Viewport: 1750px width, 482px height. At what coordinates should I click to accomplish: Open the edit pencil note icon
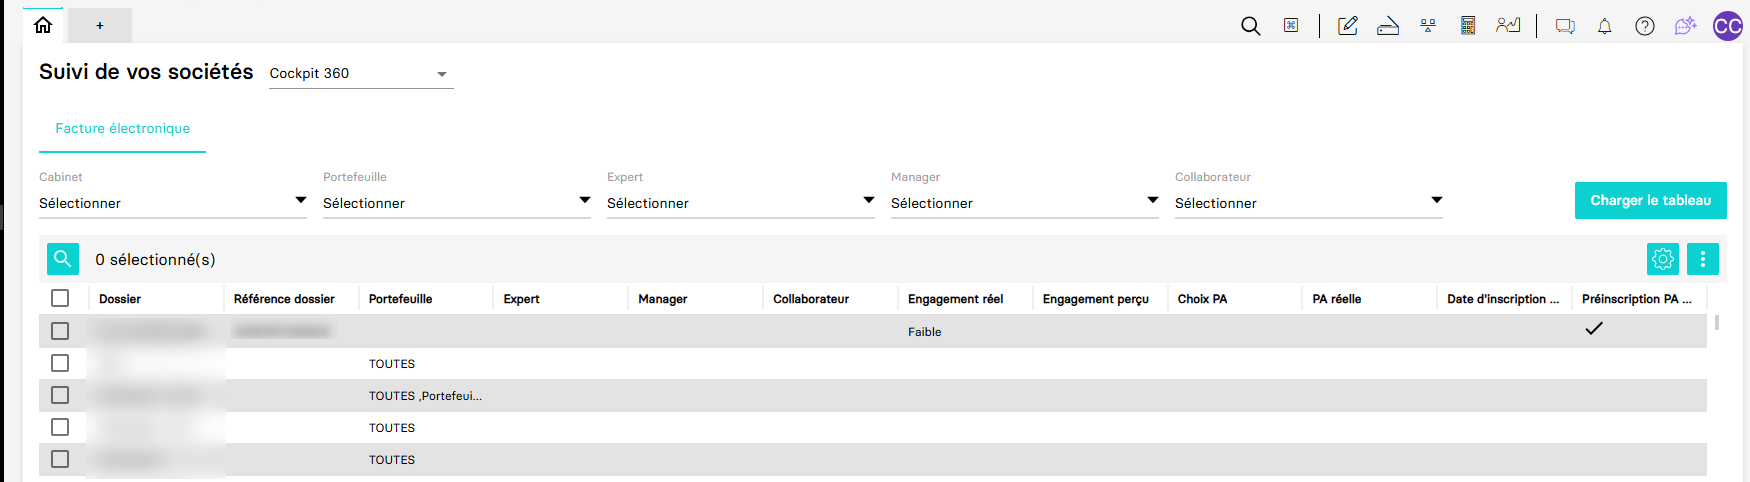(1347, 26)
